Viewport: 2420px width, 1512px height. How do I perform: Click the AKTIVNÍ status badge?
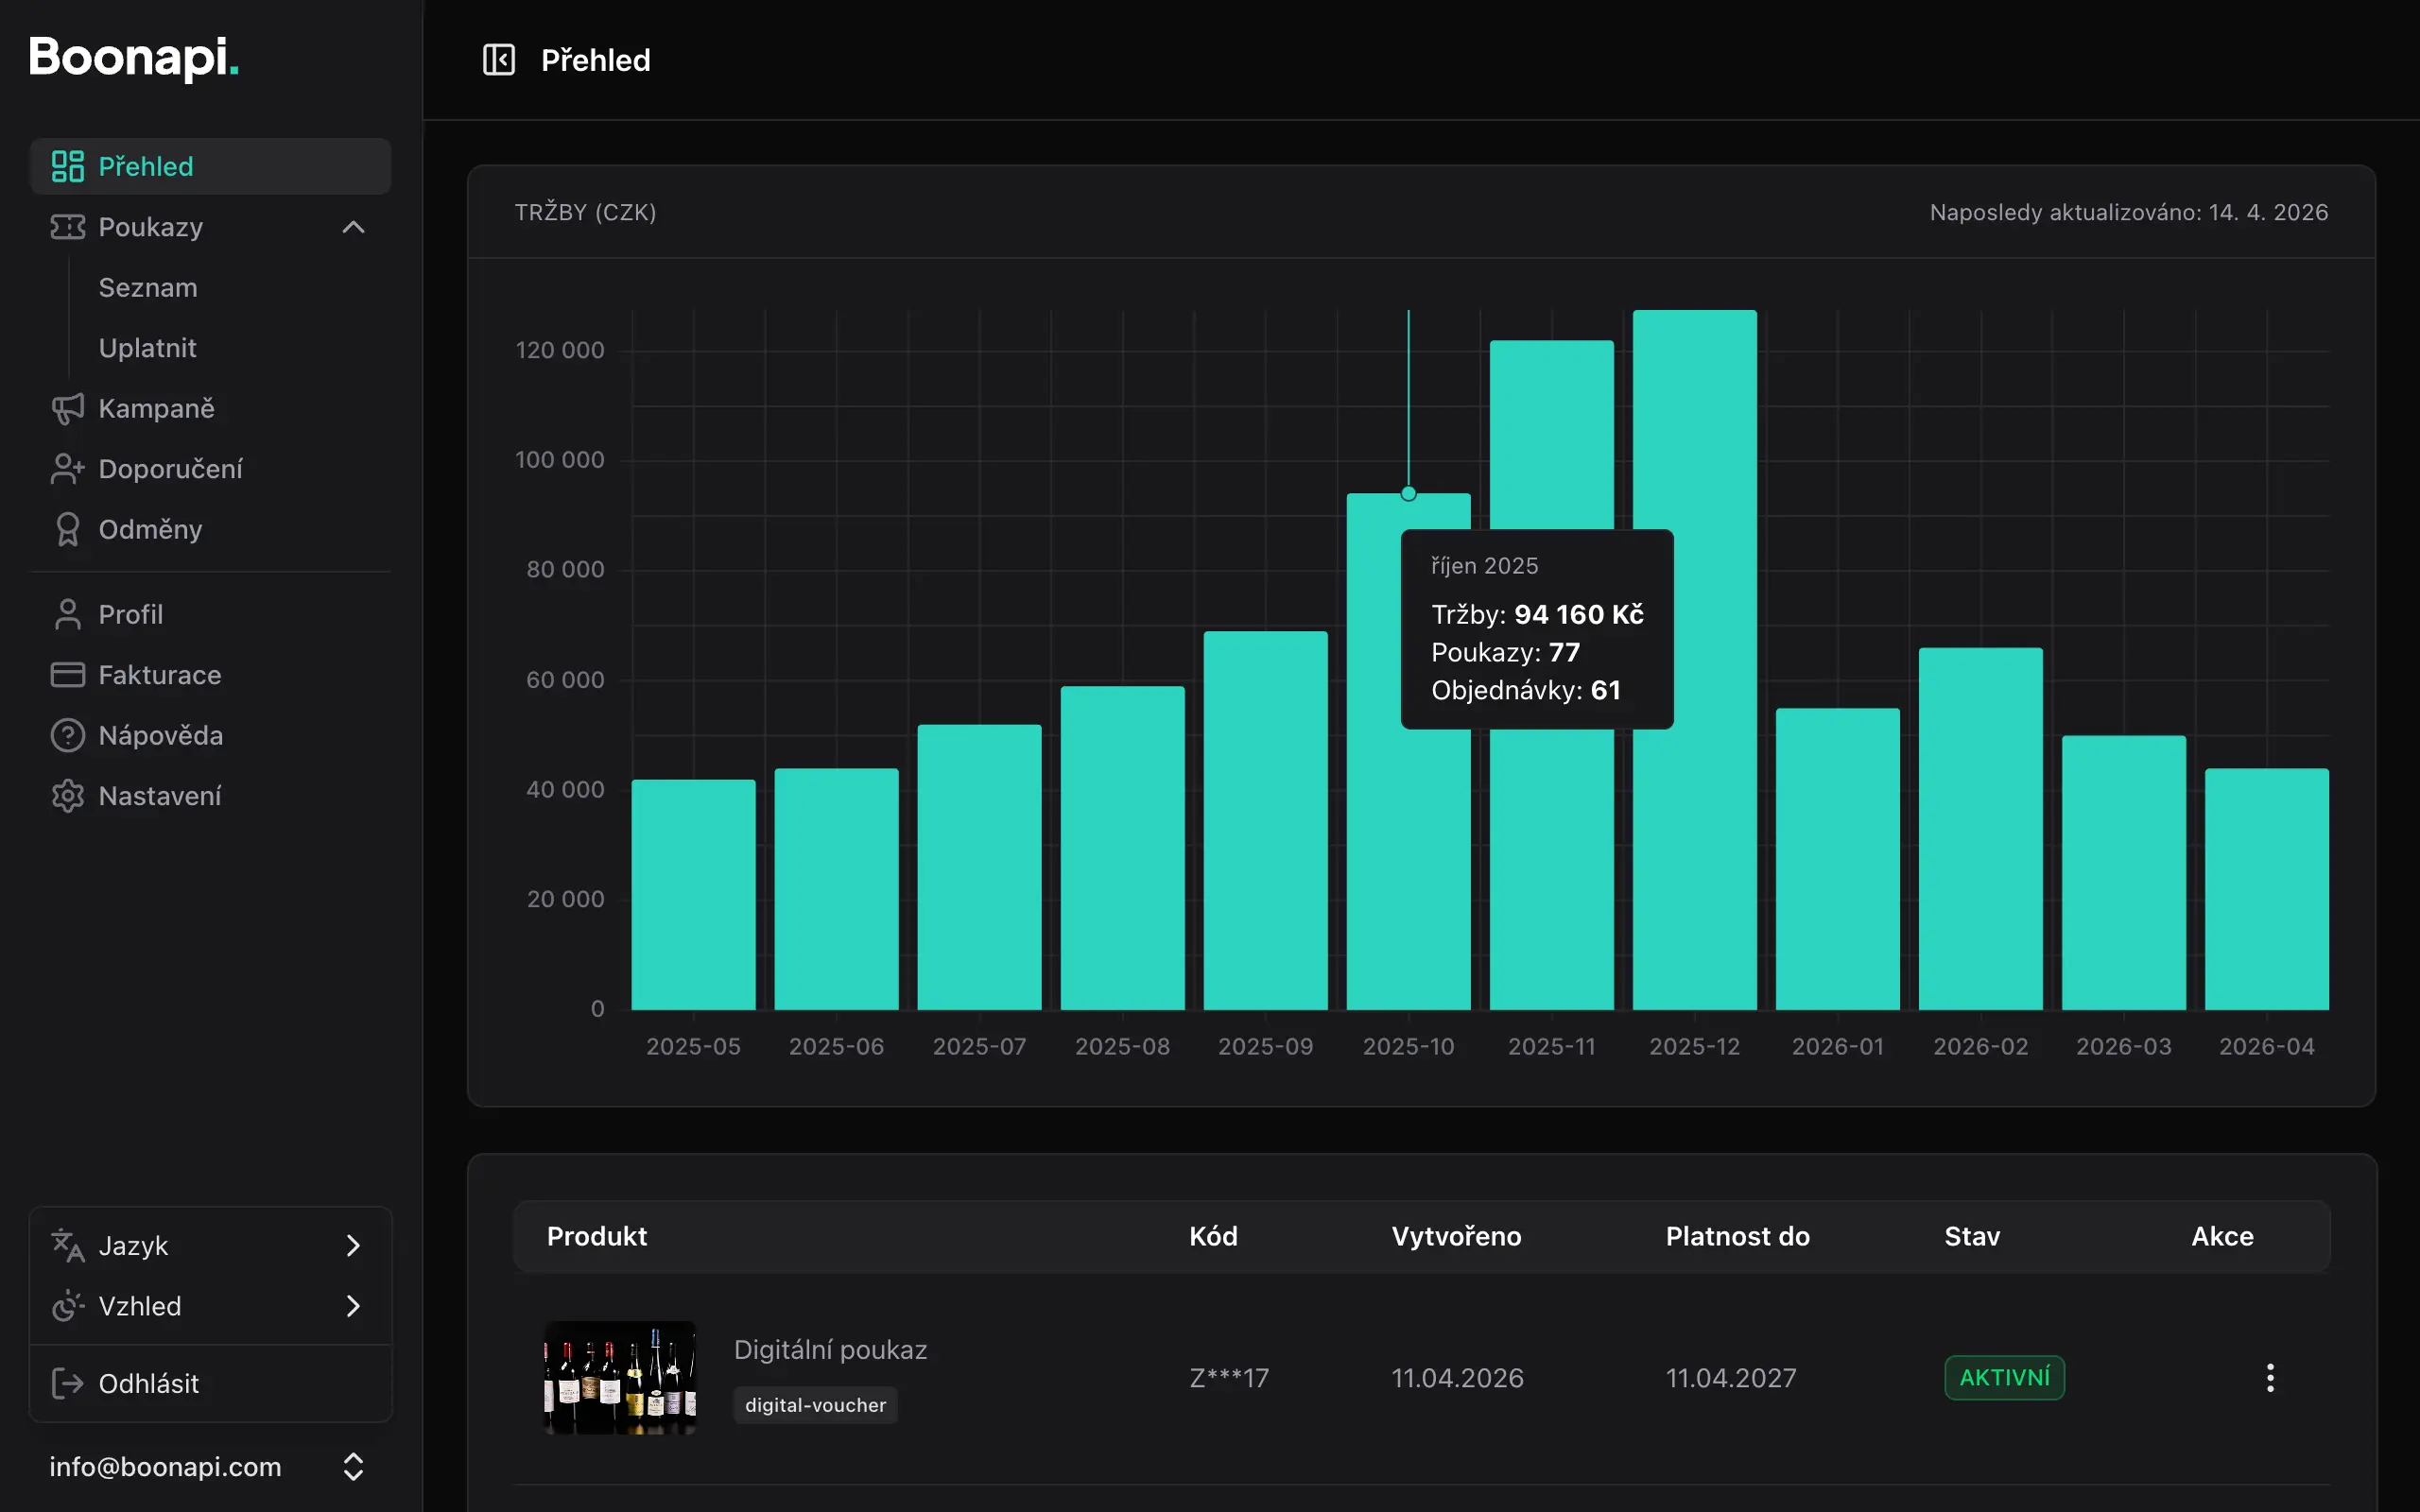(2003, 1377)
